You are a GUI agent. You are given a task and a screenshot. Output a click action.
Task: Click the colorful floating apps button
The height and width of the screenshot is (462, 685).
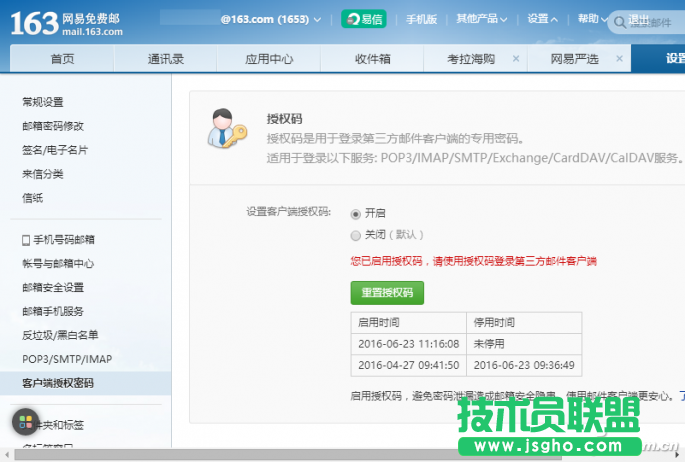coord(26,421)
